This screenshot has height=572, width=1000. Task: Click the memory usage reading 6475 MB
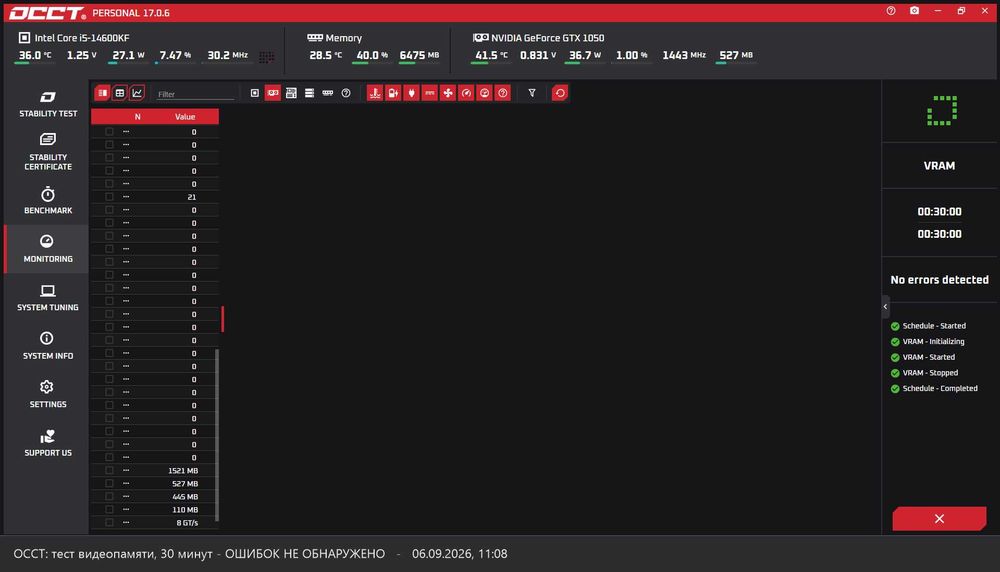click(419, 55)
